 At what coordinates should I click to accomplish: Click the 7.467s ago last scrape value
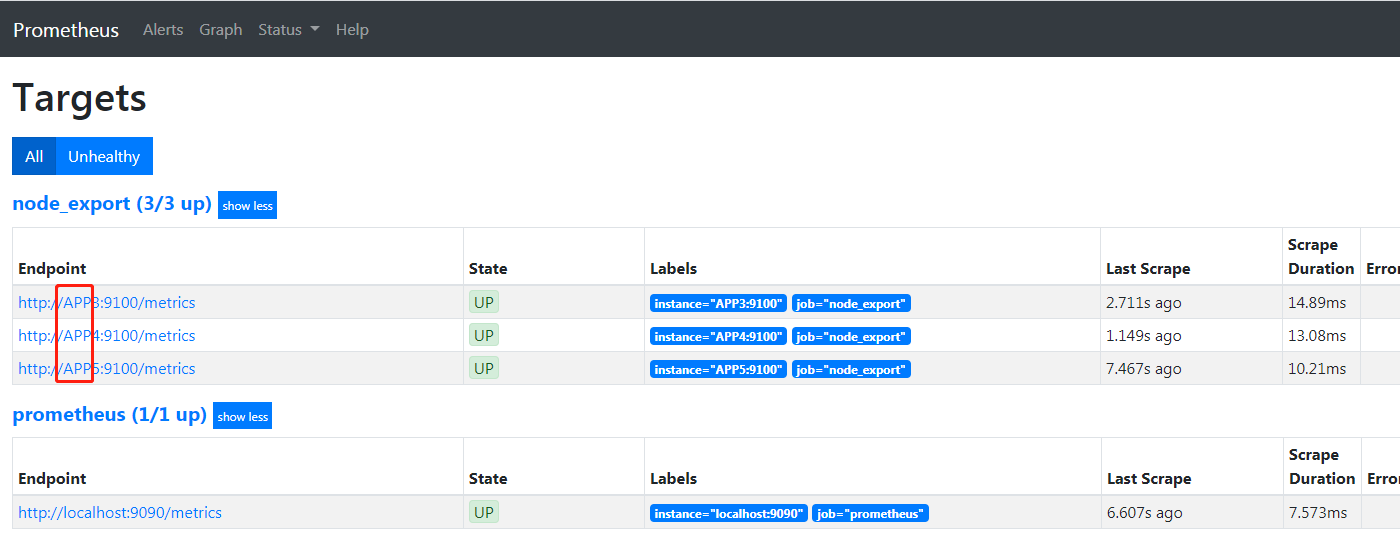[1144, 368]
